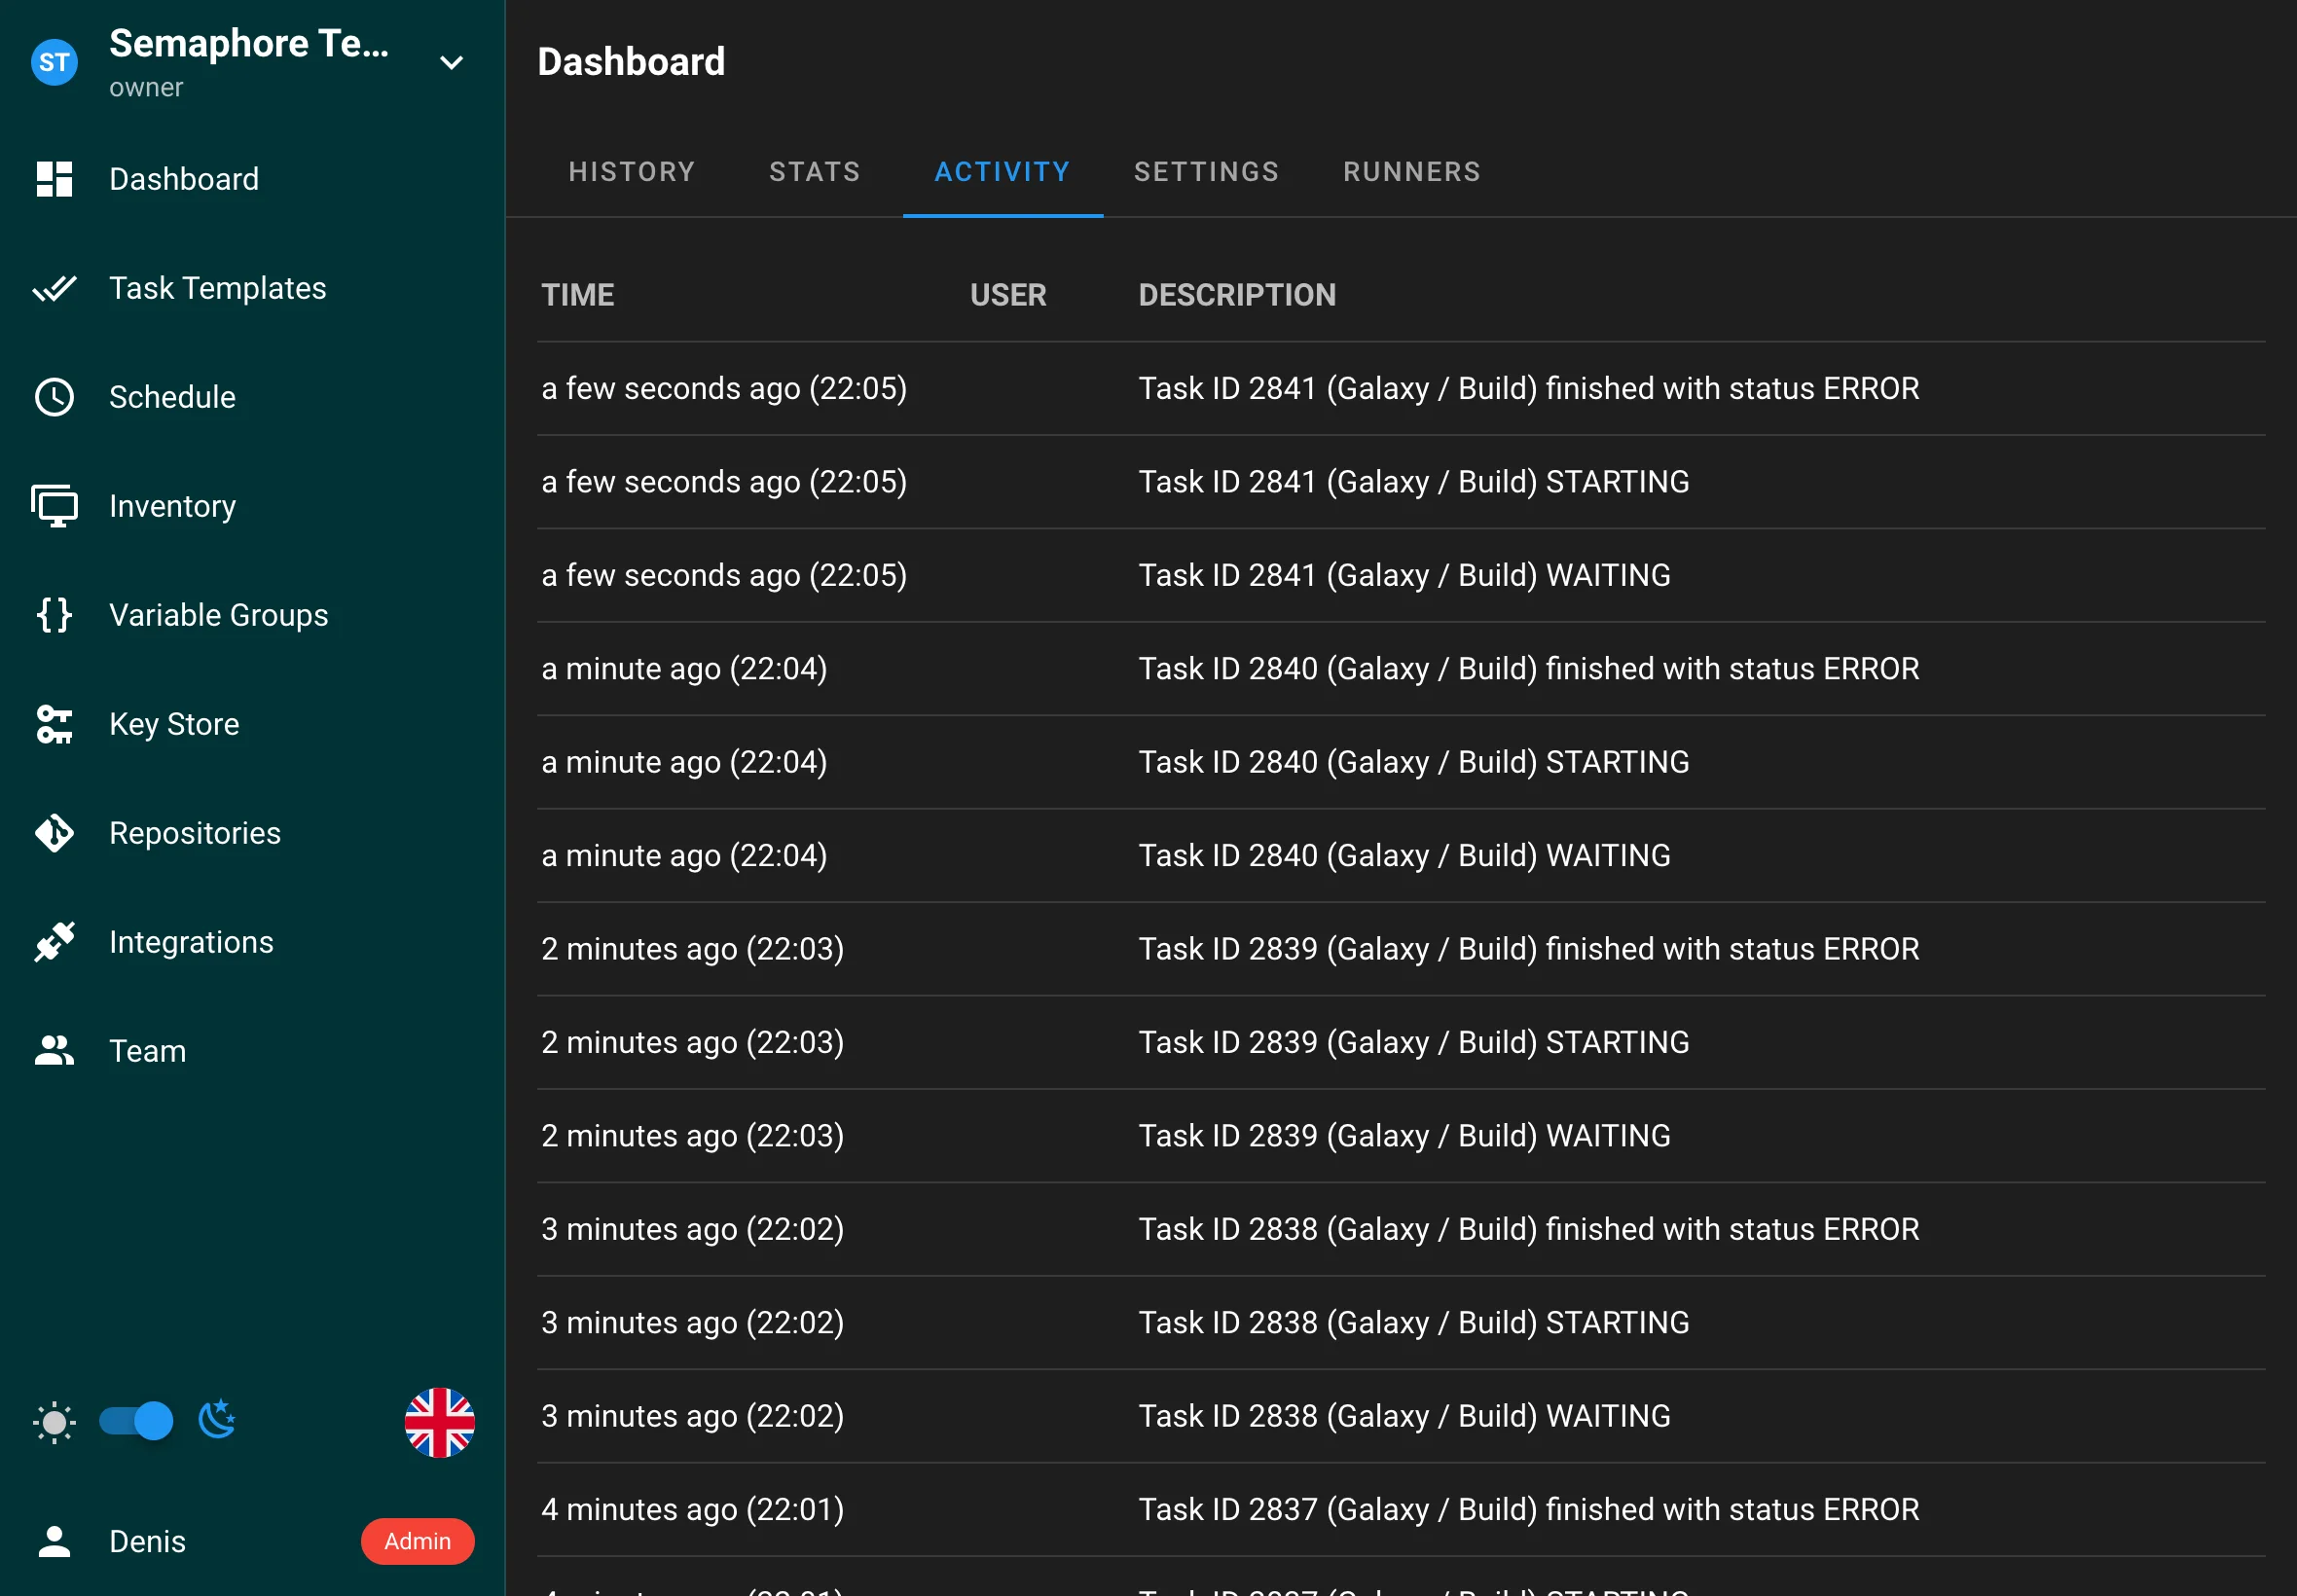This screenshot has height=1596, width=2297.
Task: Click the Dashboard grid icon in sidebar
Action: tap(54, 179)
